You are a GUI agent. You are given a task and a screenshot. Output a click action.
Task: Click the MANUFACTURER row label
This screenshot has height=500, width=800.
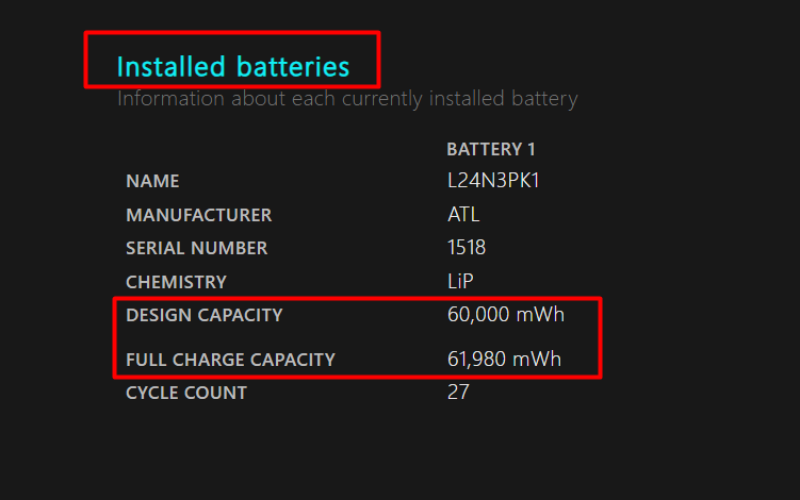pos(199,215)
